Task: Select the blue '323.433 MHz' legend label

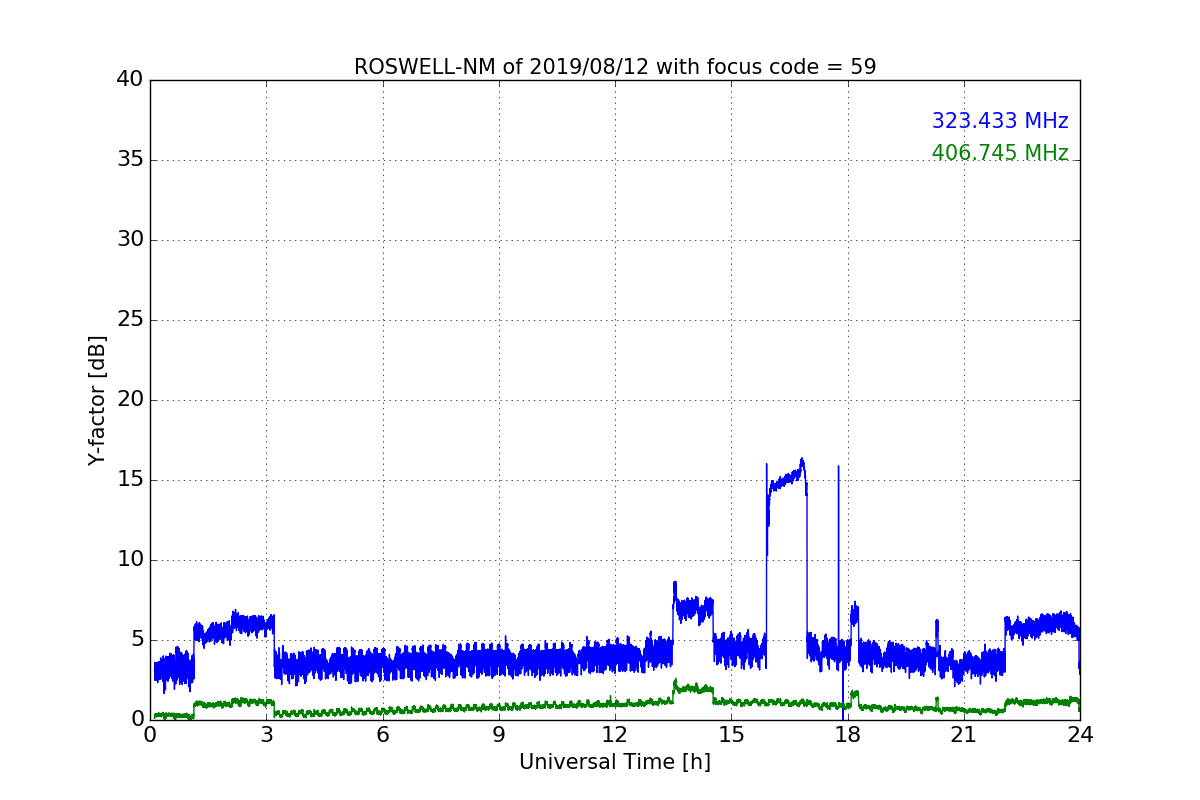Action: pos(1000,121)
